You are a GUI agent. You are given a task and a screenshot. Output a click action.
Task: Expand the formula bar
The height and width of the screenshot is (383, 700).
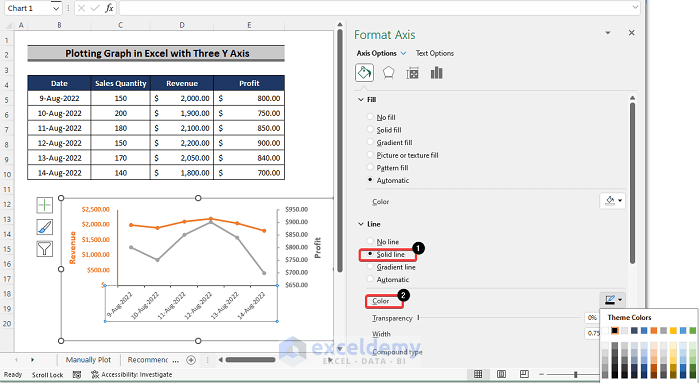(635, 8)
